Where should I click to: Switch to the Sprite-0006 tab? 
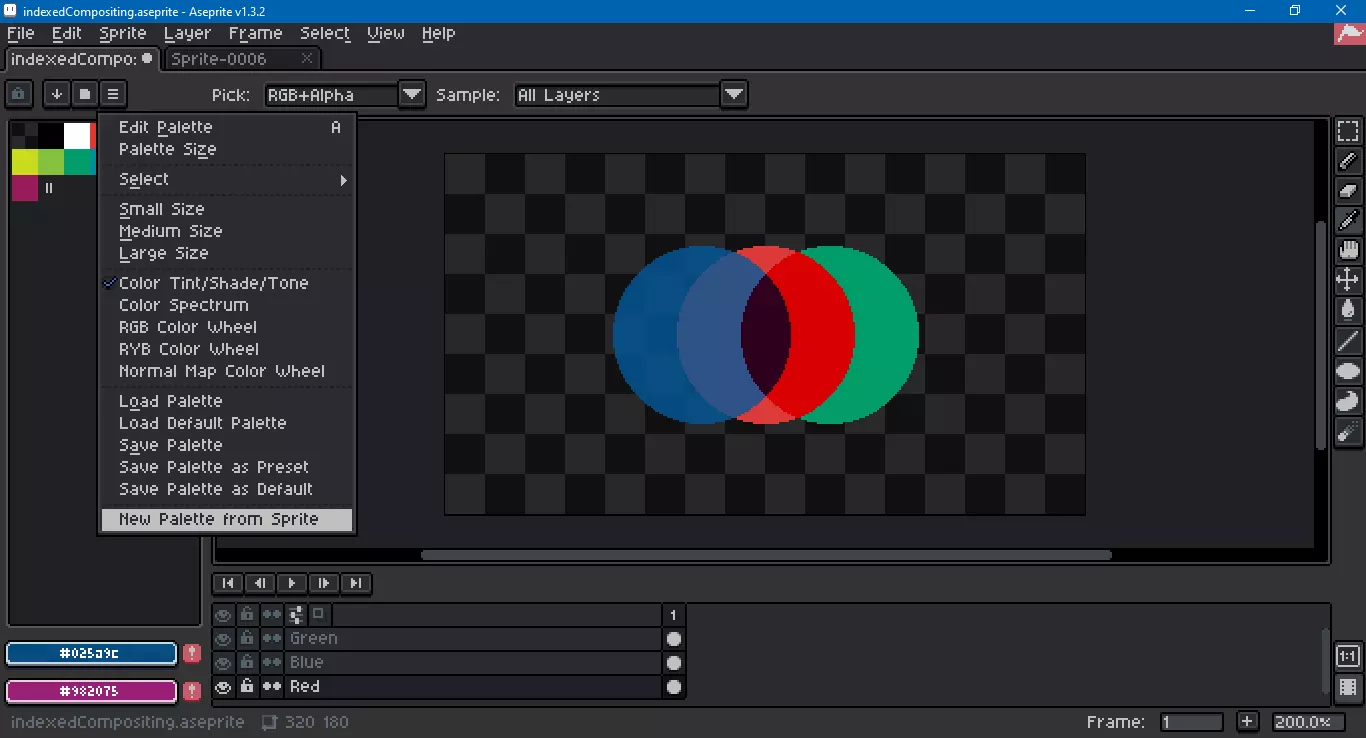(219, 59)
